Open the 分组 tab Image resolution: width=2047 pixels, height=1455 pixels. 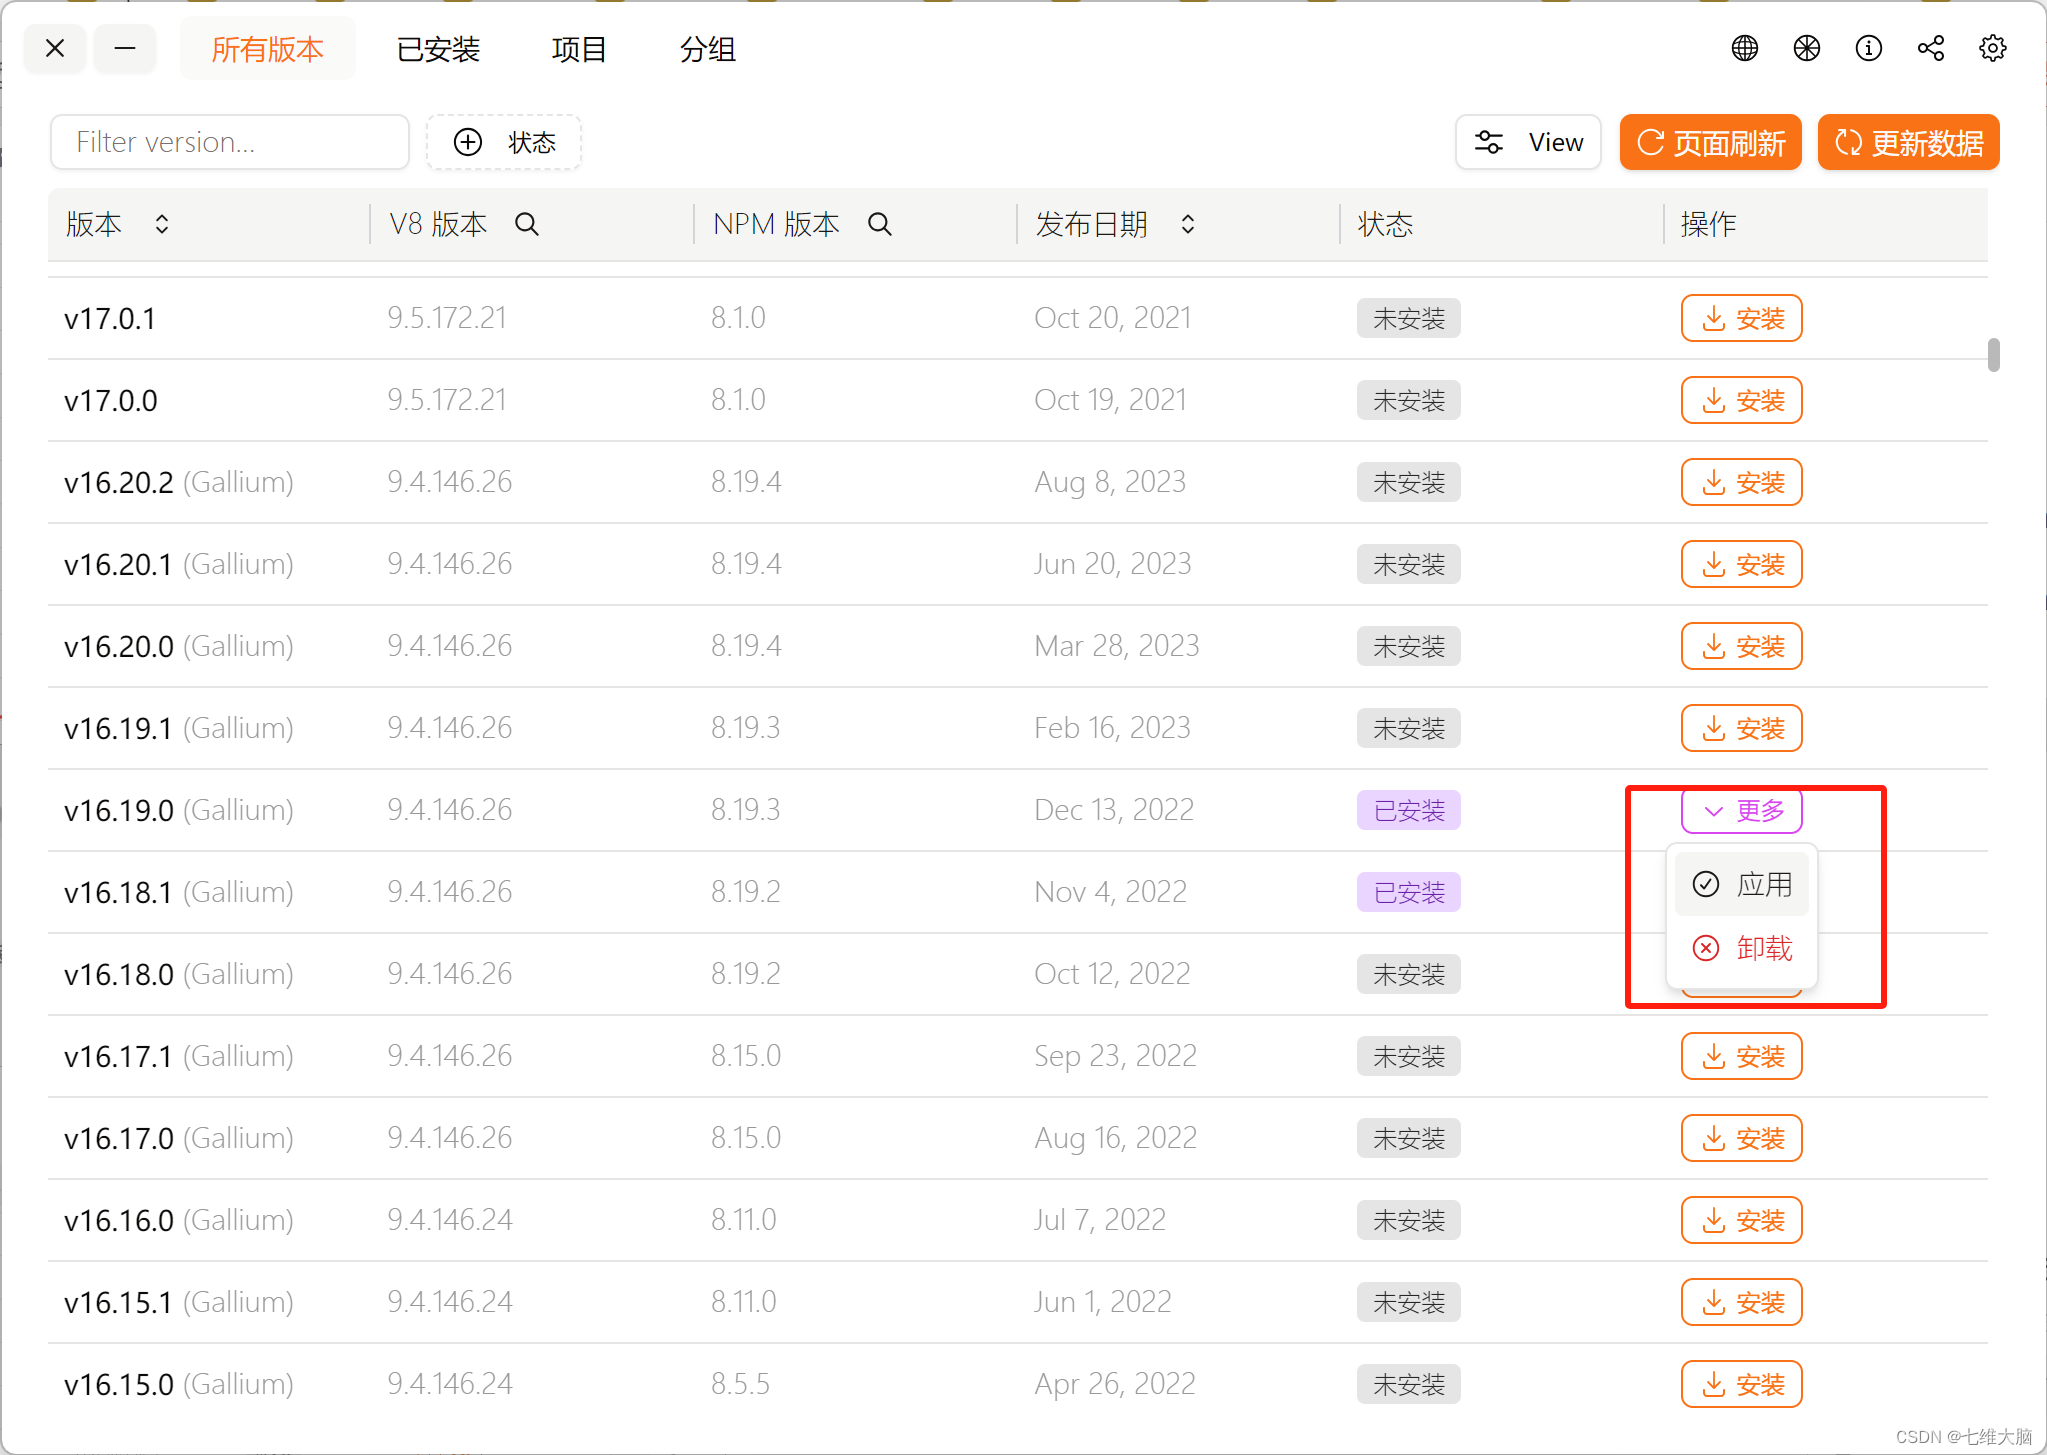click(707, 49)
